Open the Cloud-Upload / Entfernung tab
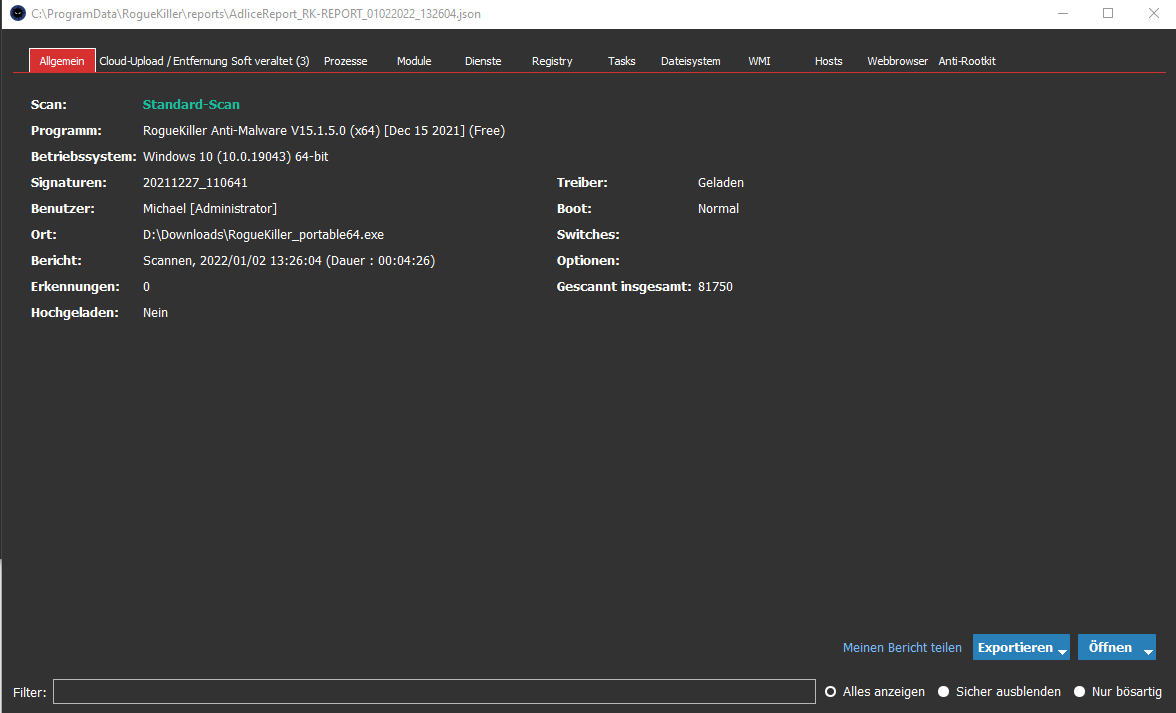The height and width of the screenshot is (713, 1176). pos(163,61)
